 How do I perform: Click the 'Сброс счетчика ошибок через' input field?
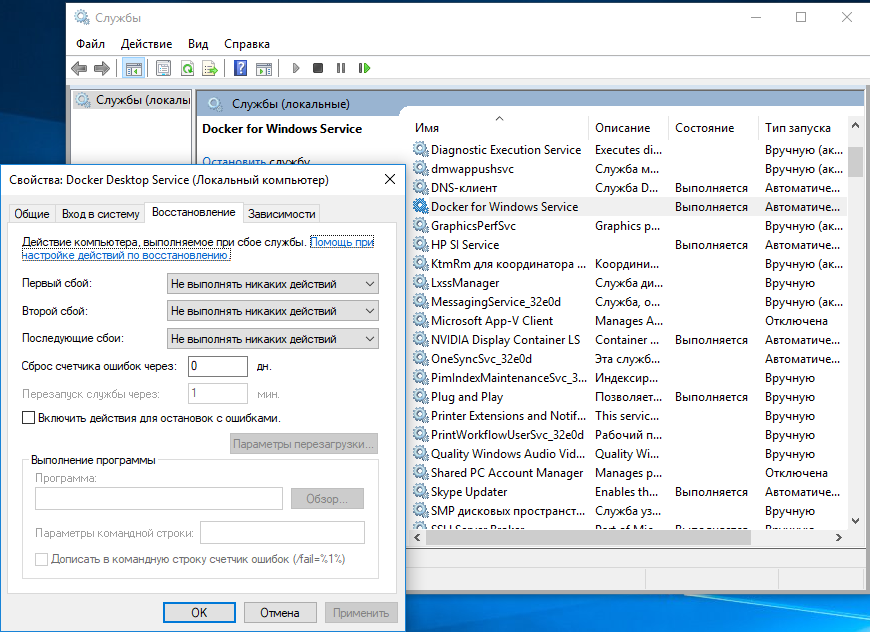tap(217, 366)
